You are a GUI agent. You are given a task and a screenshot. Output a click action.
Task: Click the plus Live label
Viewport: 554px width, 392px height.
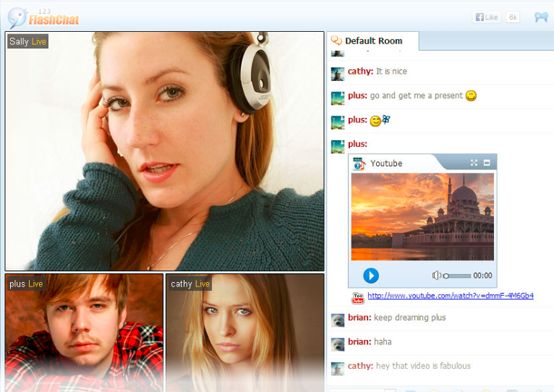26,284
